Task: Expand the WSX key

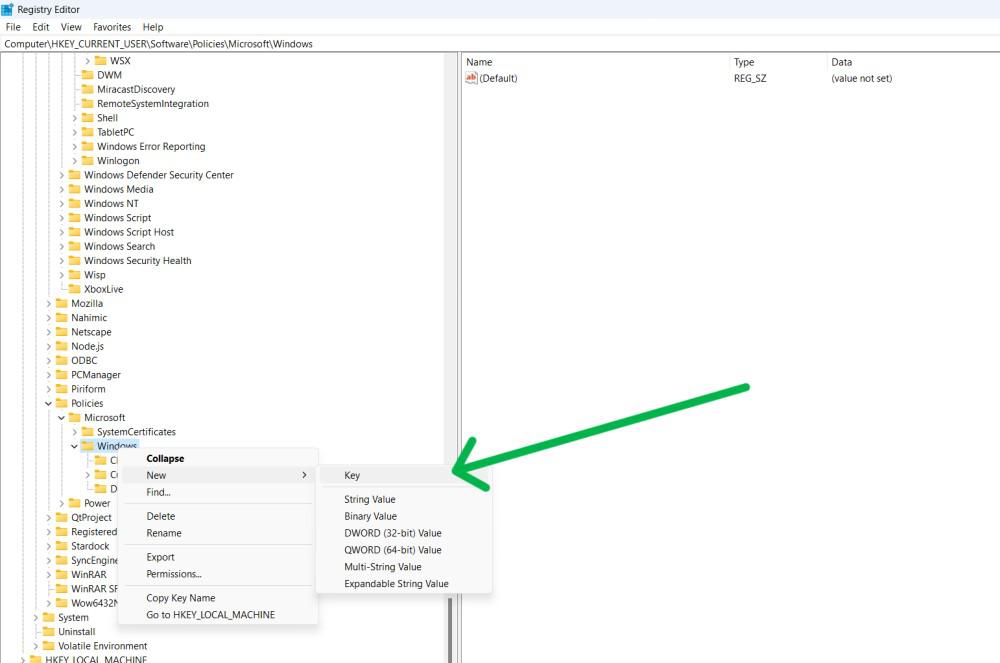Action: [x=87, y=61]
